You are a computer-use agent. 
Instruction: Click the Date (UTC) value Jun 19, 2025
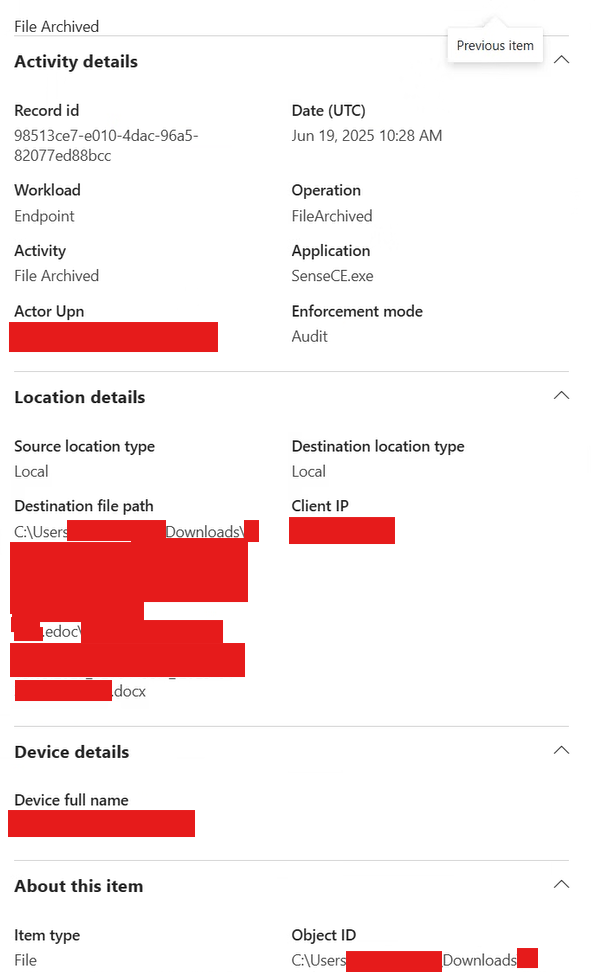coord(367,135)
